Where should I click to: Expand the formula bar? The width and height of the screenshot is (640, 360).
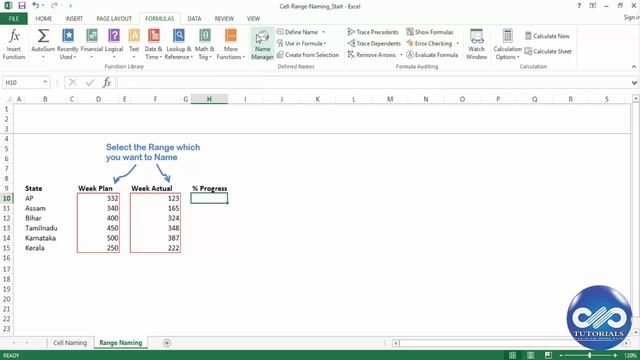click(634, 82)
